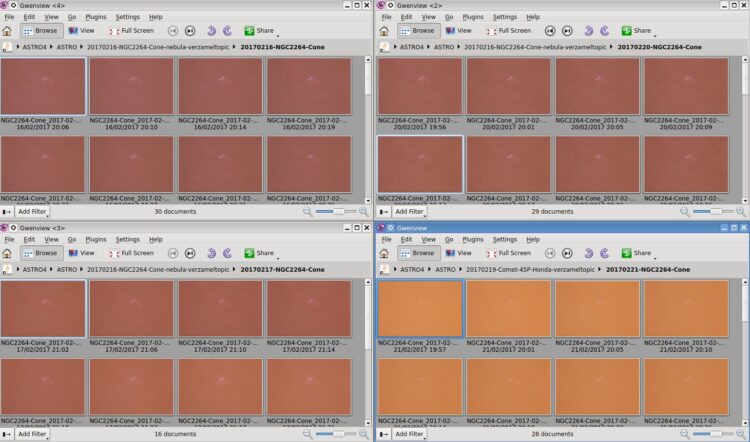Click the View button in Gwenview <3>
This screenshot has height=442, width=750.
[x=81, y=253]
